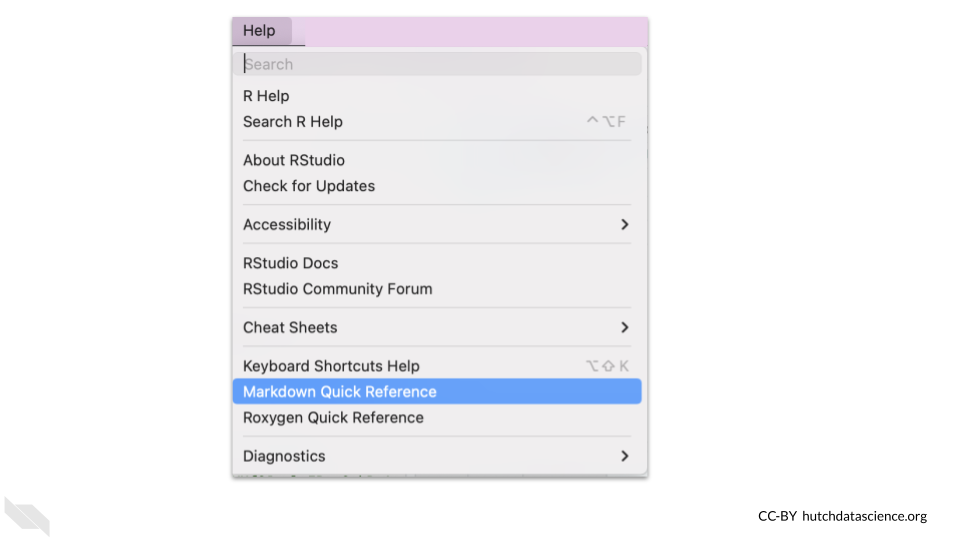Click the Search field in Help menu
The width and height of the screenshot is (960, 540).
(437, 64)
